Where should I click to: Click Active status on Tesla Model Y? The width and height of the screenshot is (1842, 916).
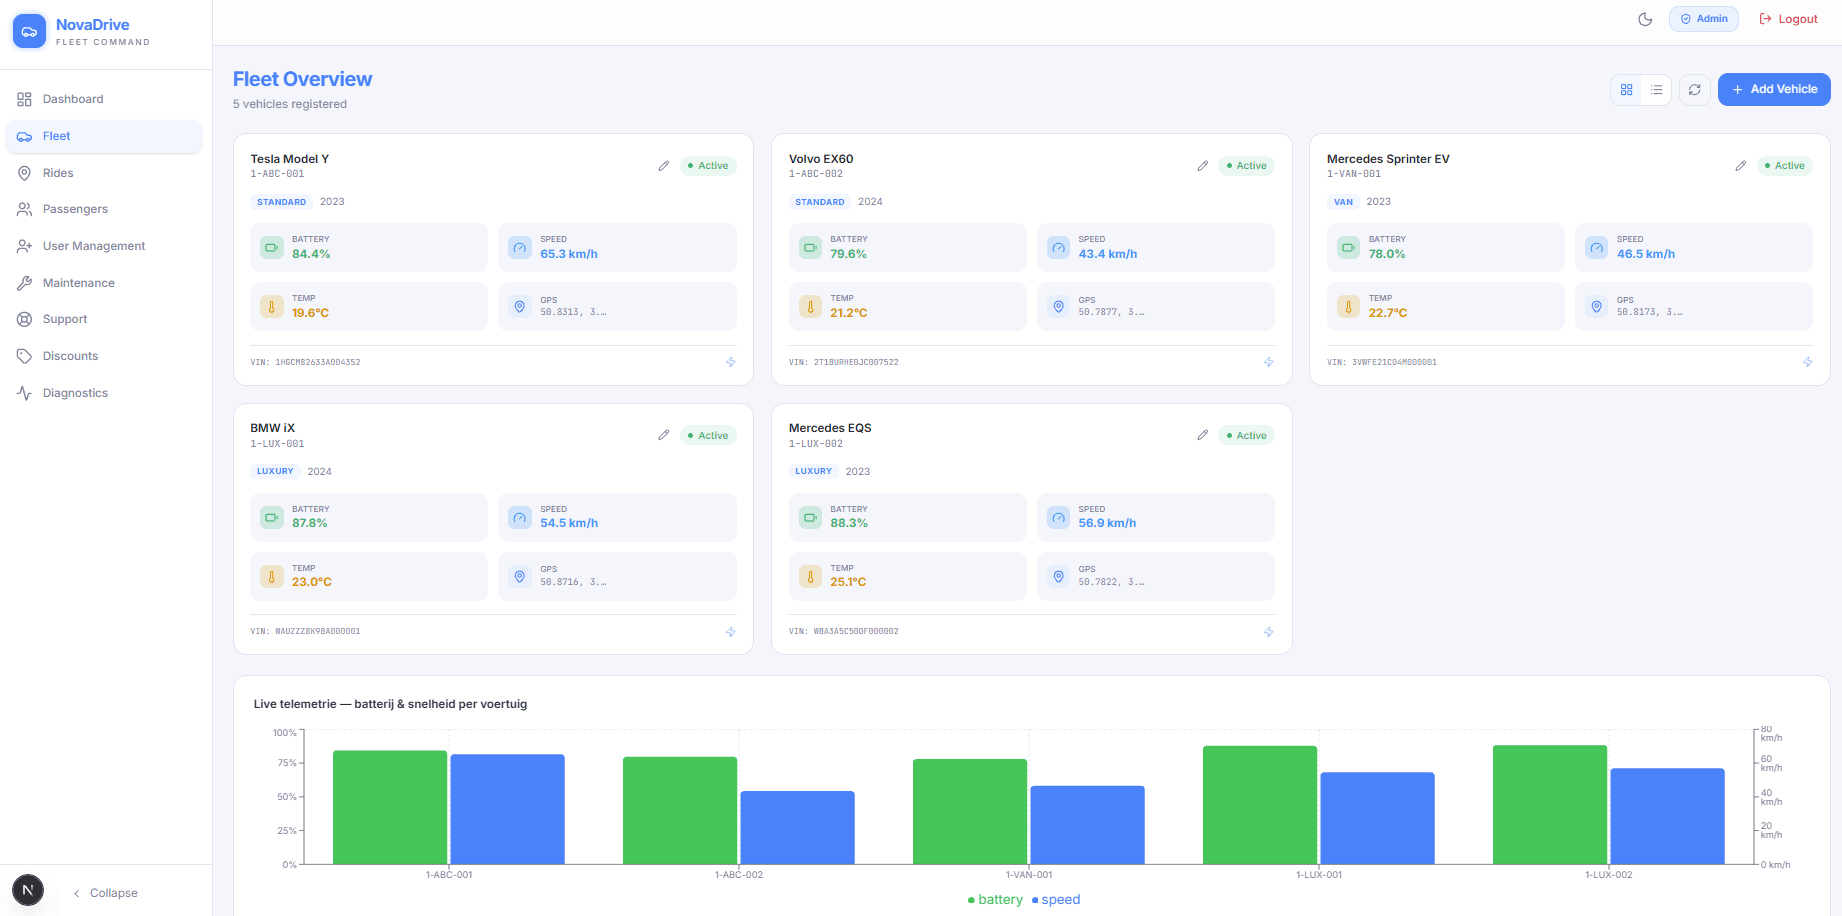tap(709, 166)
